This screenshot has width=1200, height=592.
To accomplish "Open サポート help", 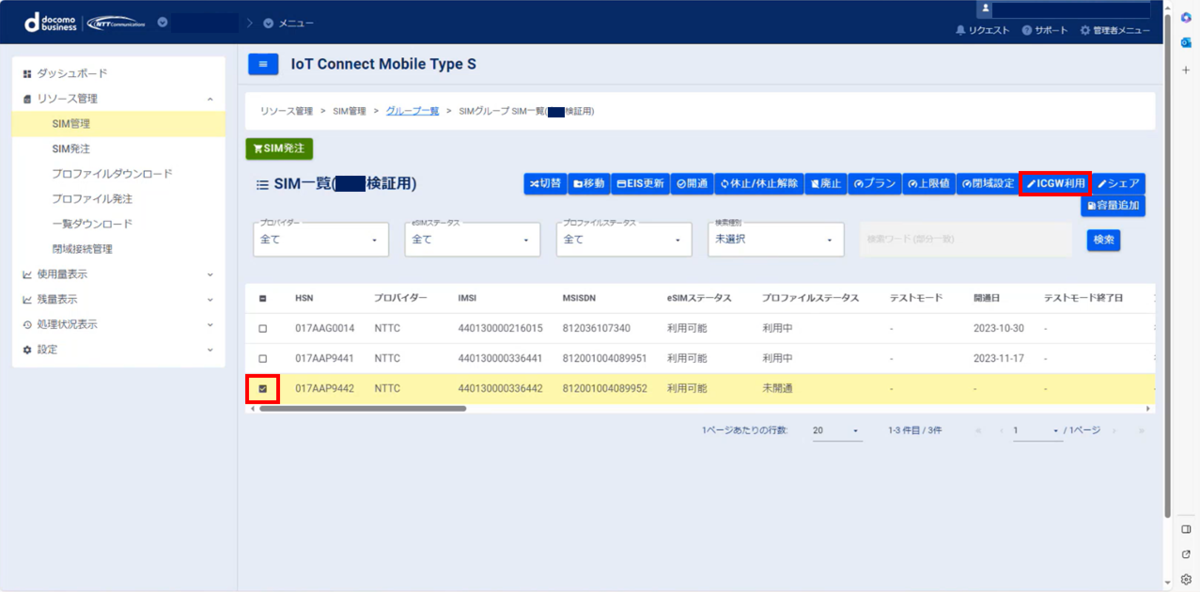I will point(1045,31).
